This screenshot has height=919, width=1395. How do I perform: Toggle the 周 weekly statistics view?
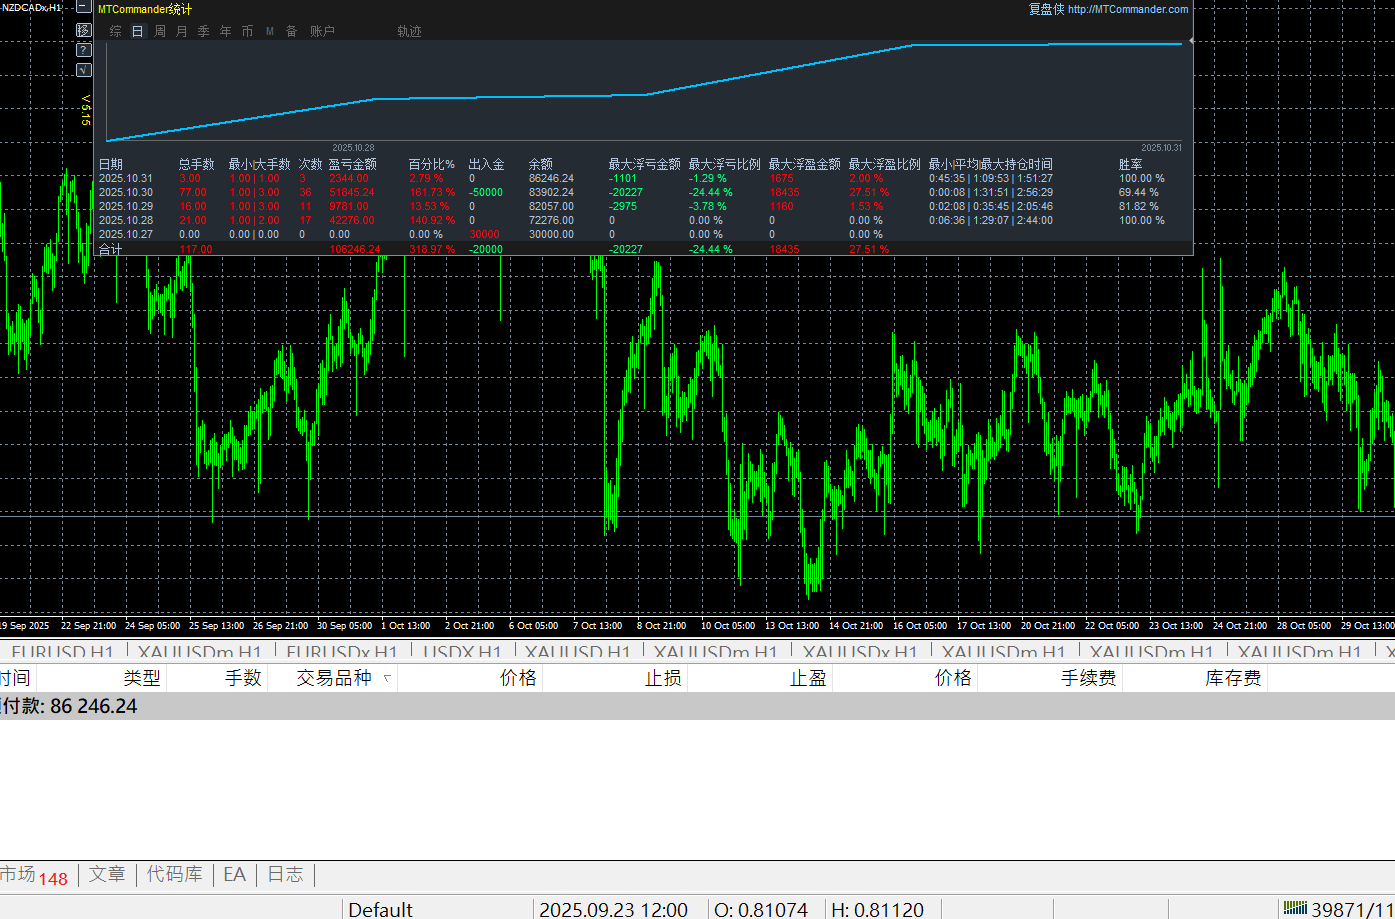[x=160, y=31]
